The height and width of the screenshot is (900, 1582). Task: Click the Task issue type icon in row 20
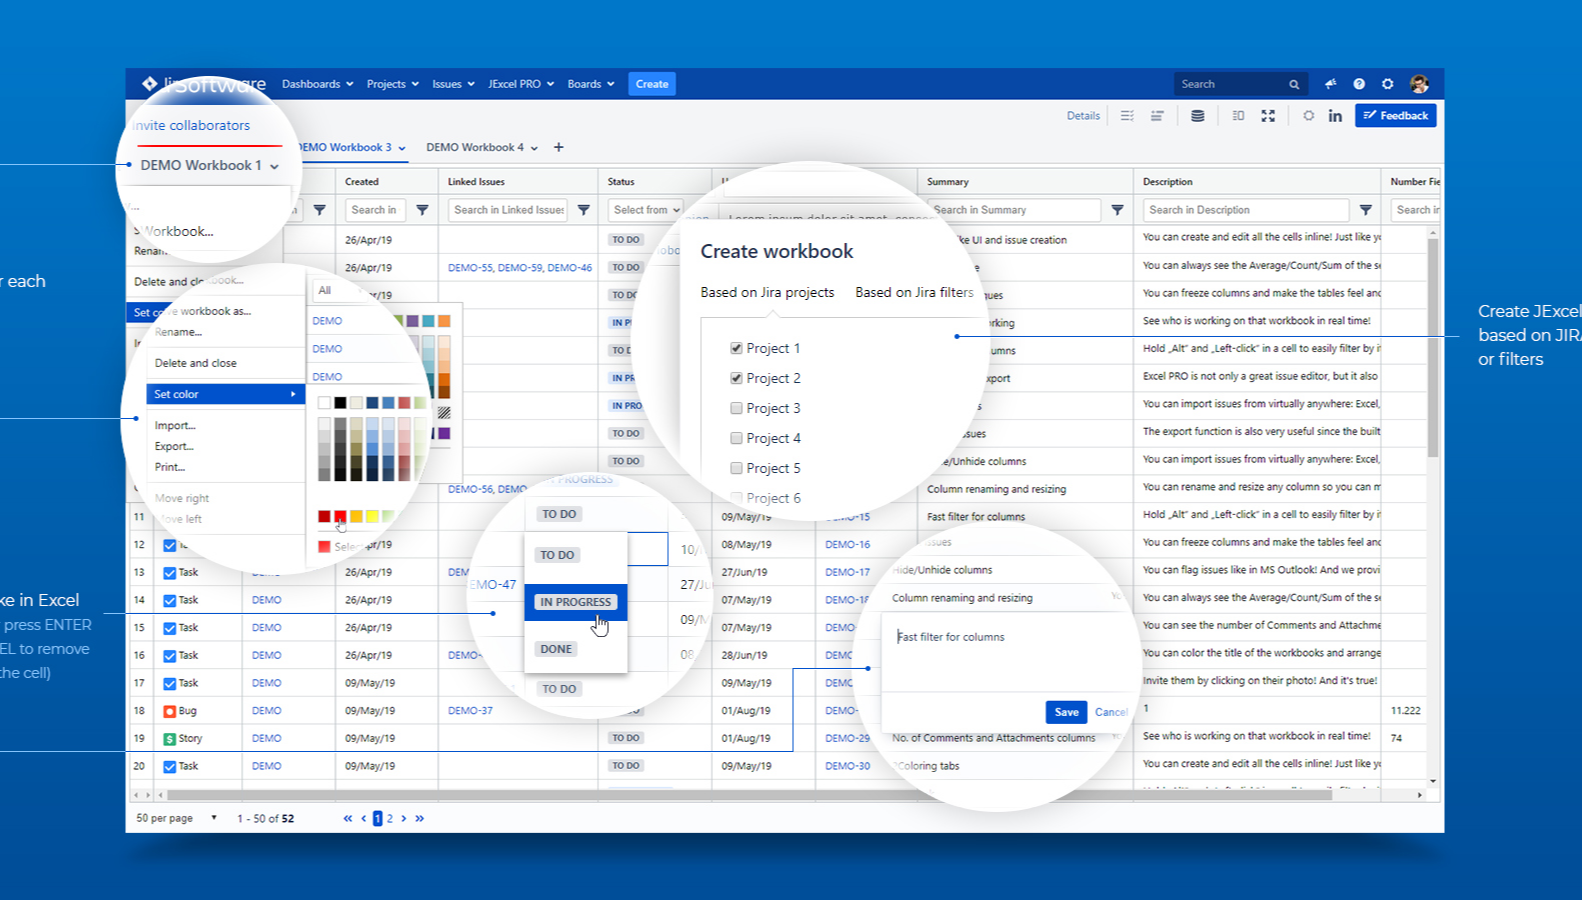[170, 767]
